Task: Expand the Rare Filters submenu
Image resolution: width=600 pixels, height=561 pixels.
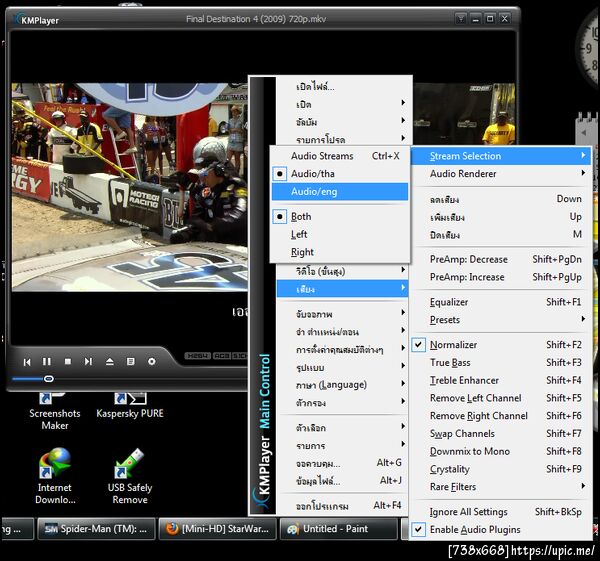Action: tap(501, 487)
